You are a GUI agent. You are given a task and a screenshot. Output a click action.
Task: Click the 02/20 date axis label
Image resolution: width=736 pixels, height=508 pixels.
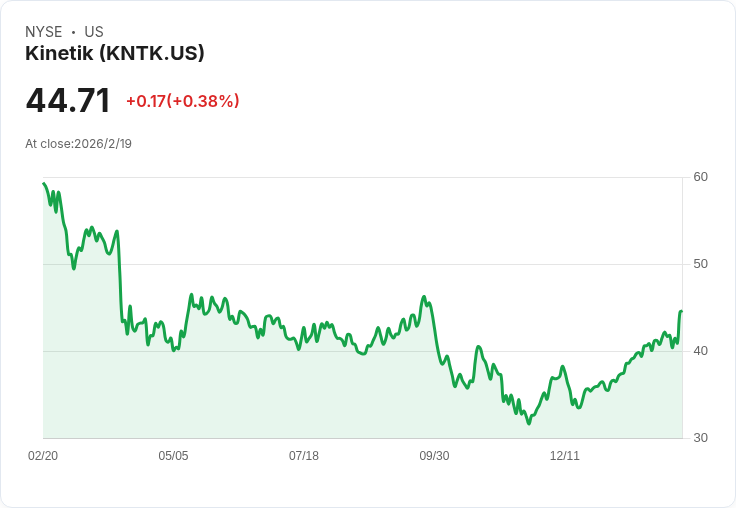pos(43,455)
